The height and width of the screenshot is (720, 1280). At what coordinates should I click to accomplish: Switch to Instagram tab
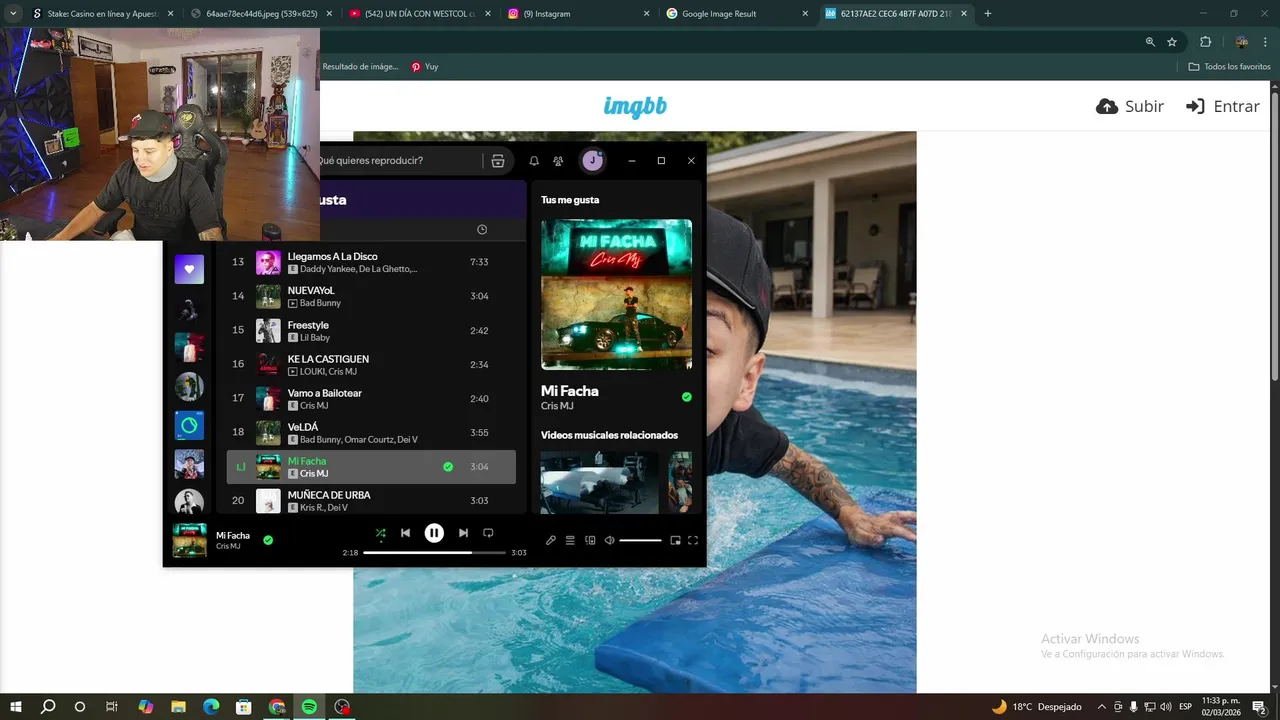click(577, 14)
